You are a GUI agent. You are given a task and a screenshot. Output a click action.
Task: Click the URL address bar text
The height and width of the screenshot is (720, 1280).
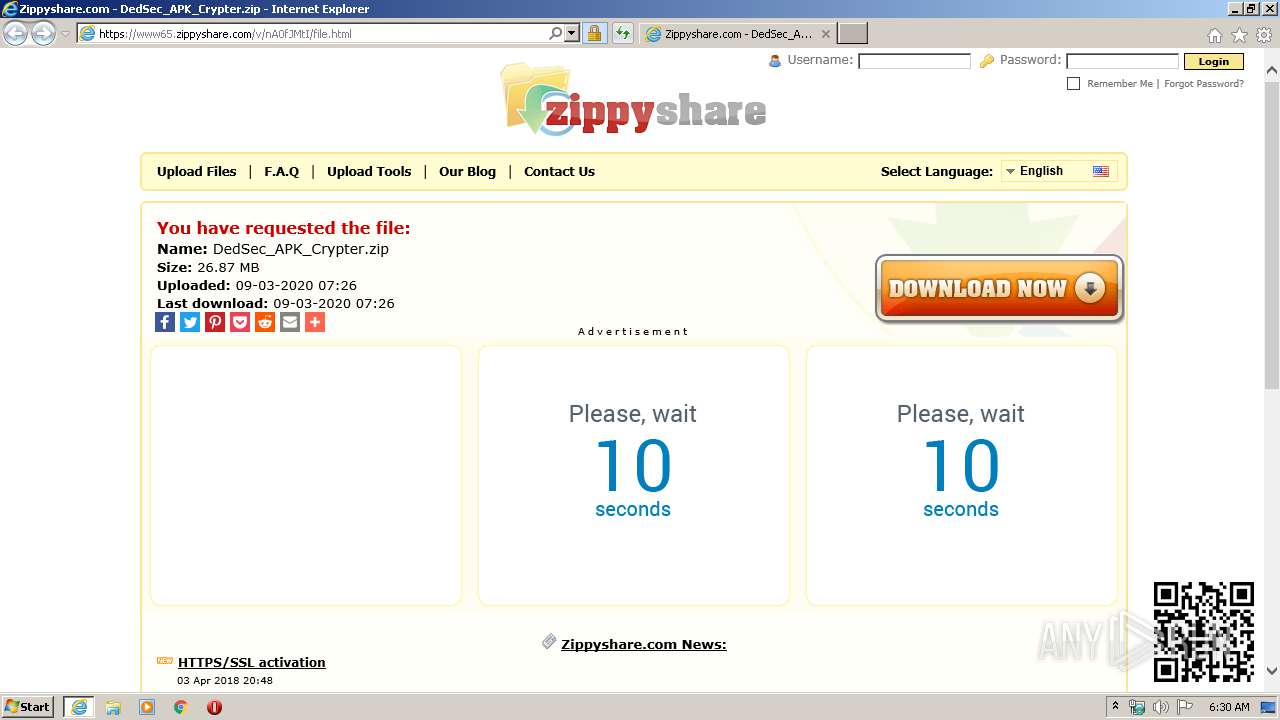(225, 34)
